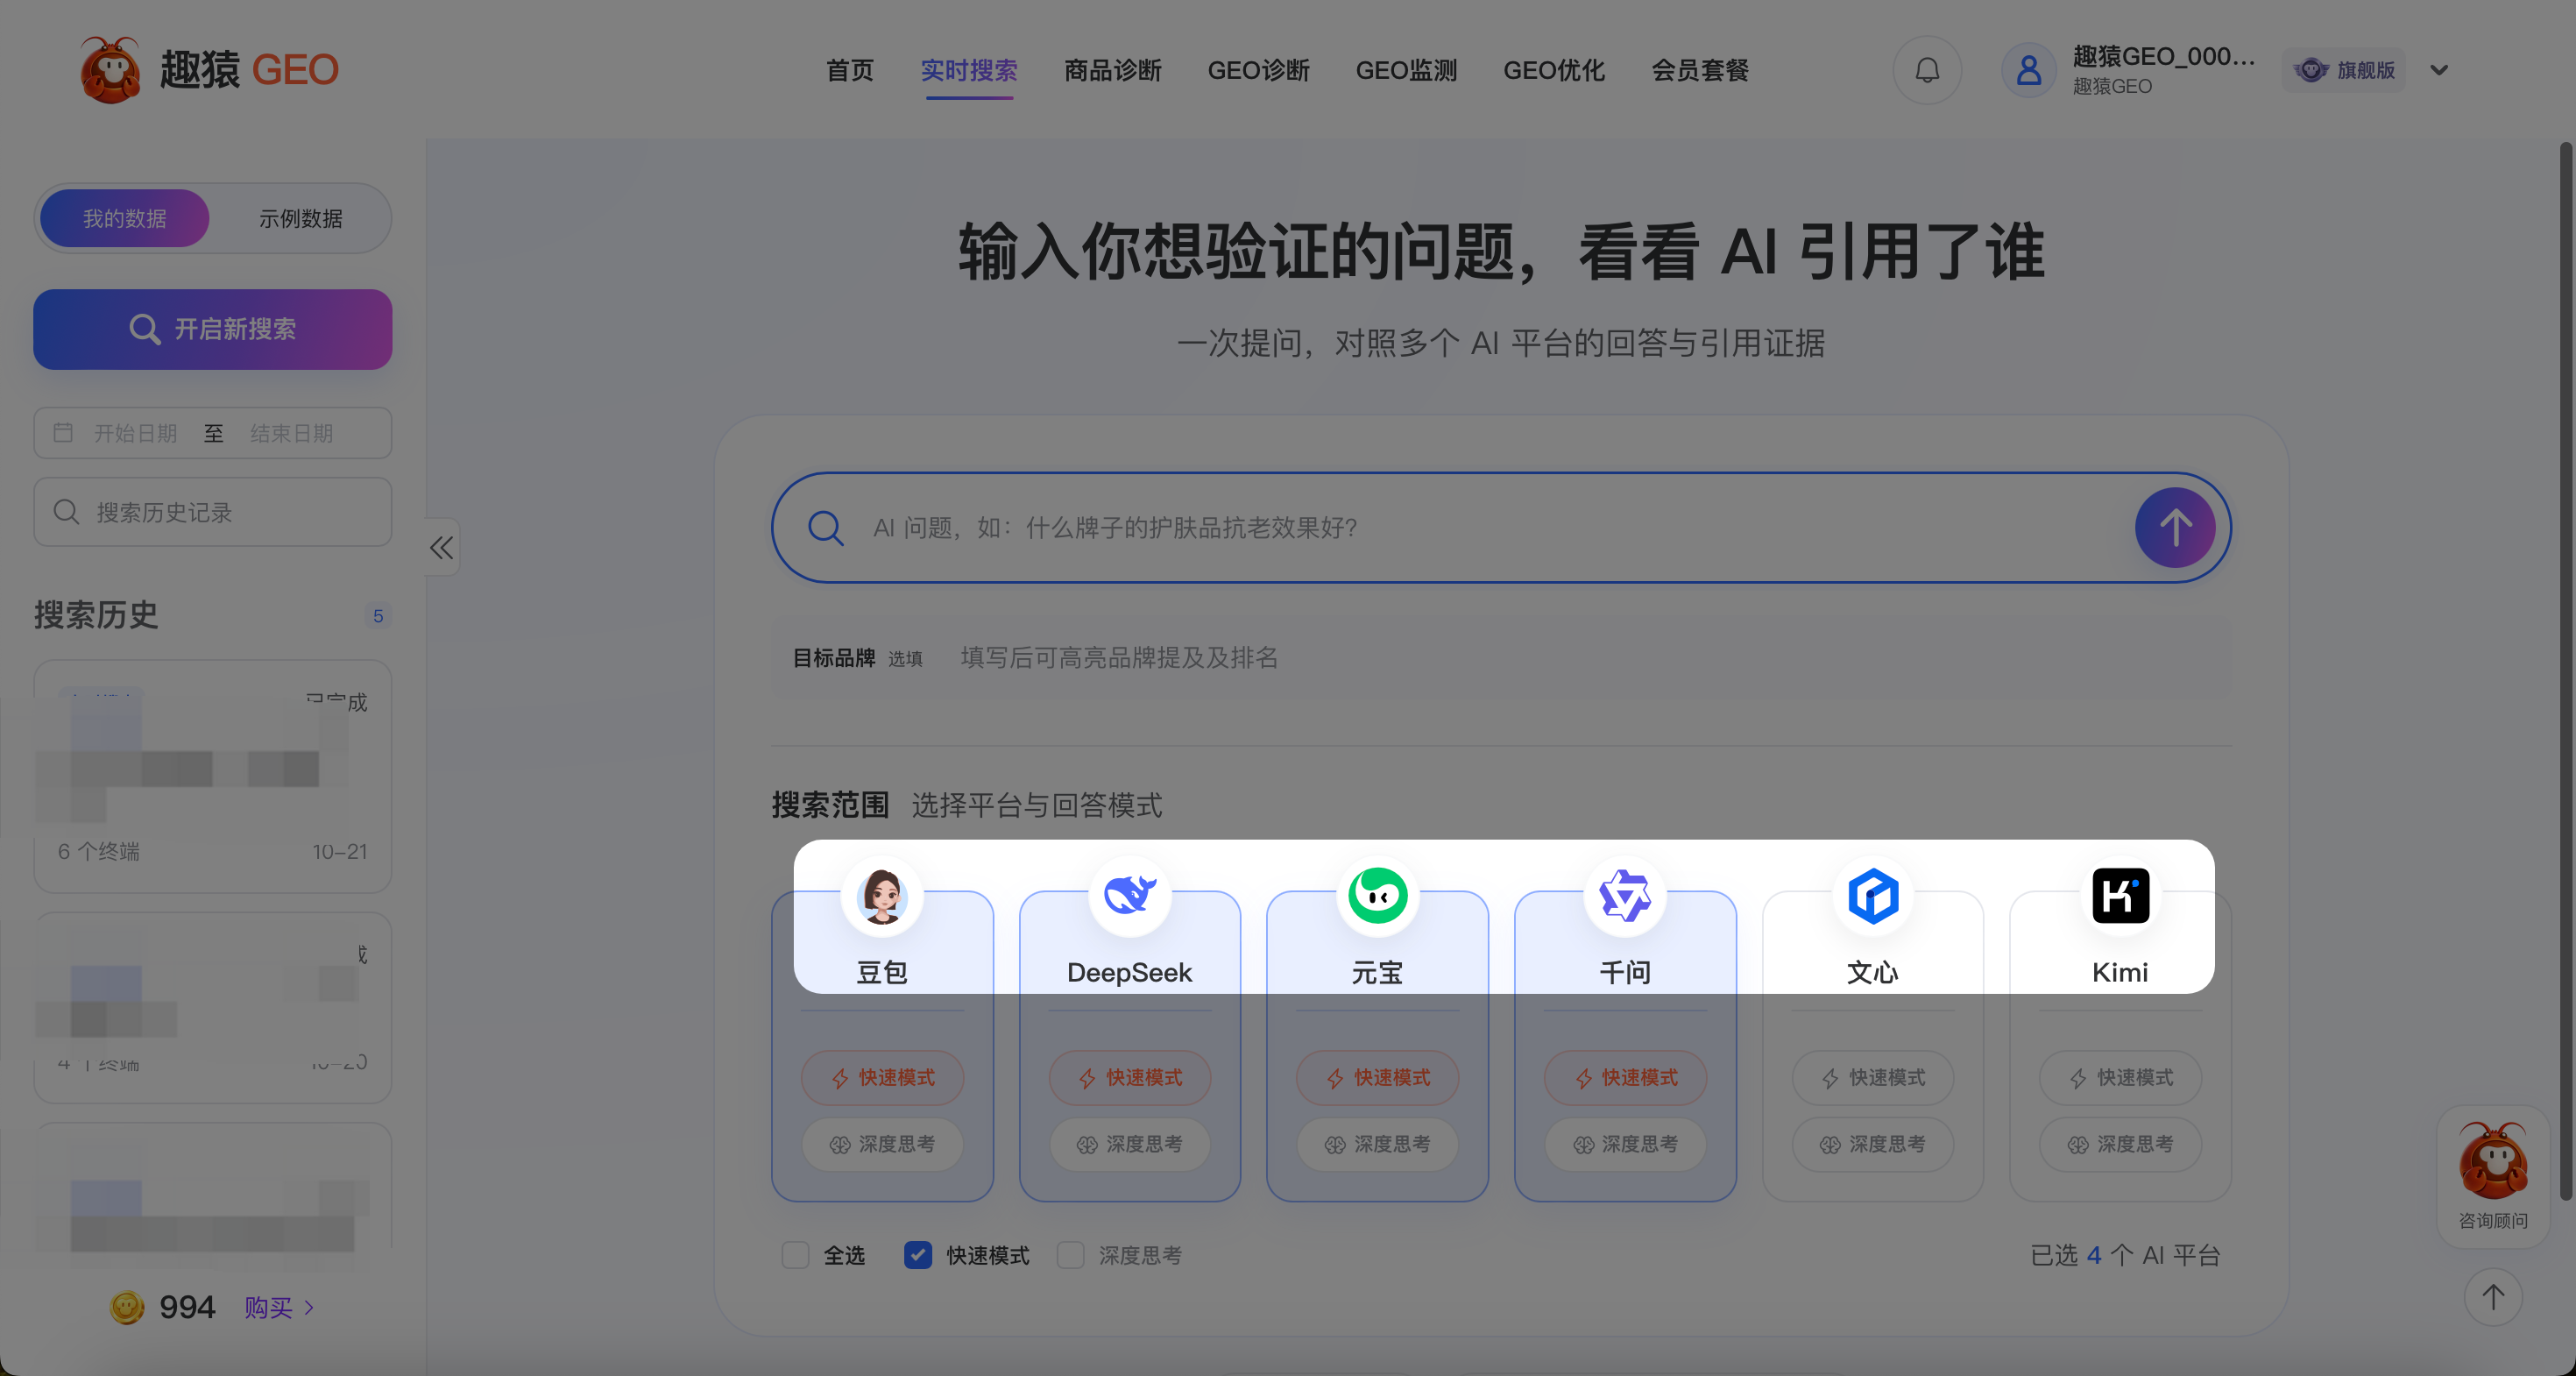Click the 旗舰版 membership badge
This screenshot has width=2576, height=1376.
click(2345, 70)
